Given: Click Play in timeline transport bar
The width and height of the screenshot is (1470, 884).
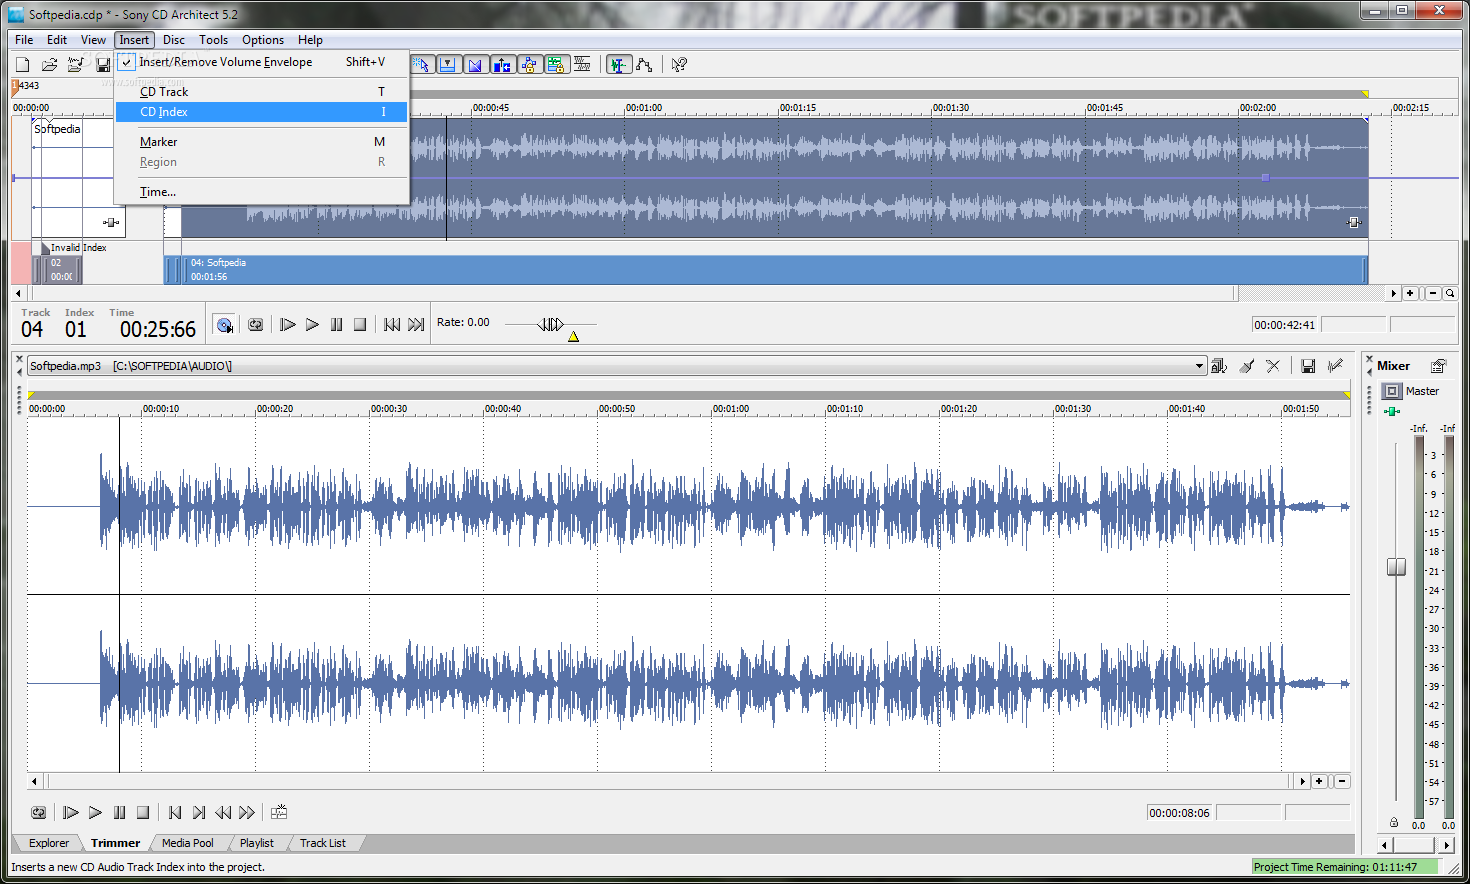Looking at the screenshot, I should pos(312,325).
